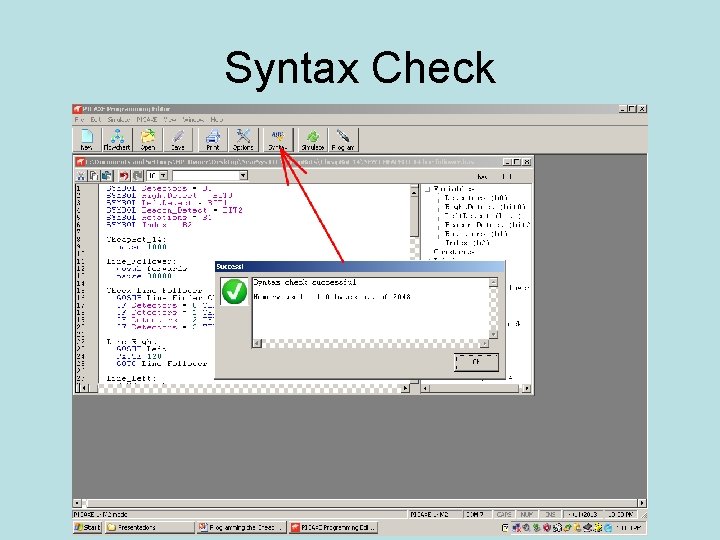720x540 pixels.
Task: Switch to Presentations folder in taskbar
Action: [150, 527]
